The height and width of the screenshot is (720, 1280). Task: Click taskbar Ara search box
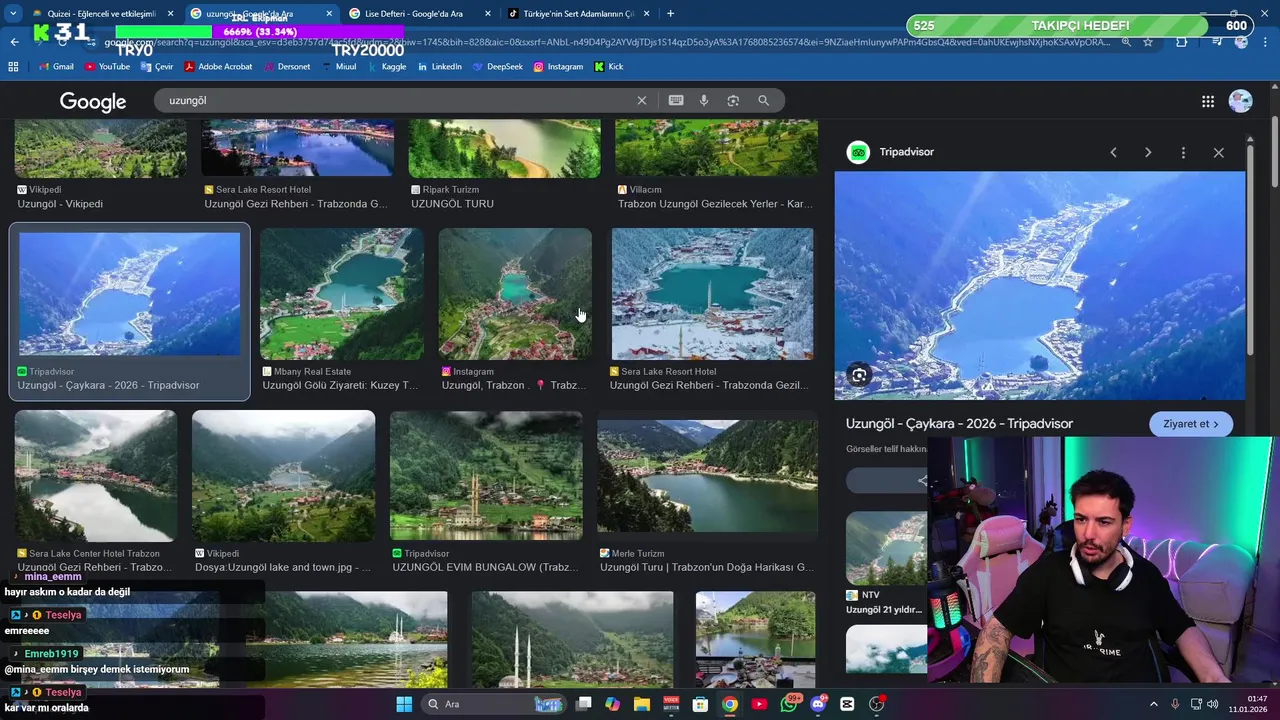494,704
